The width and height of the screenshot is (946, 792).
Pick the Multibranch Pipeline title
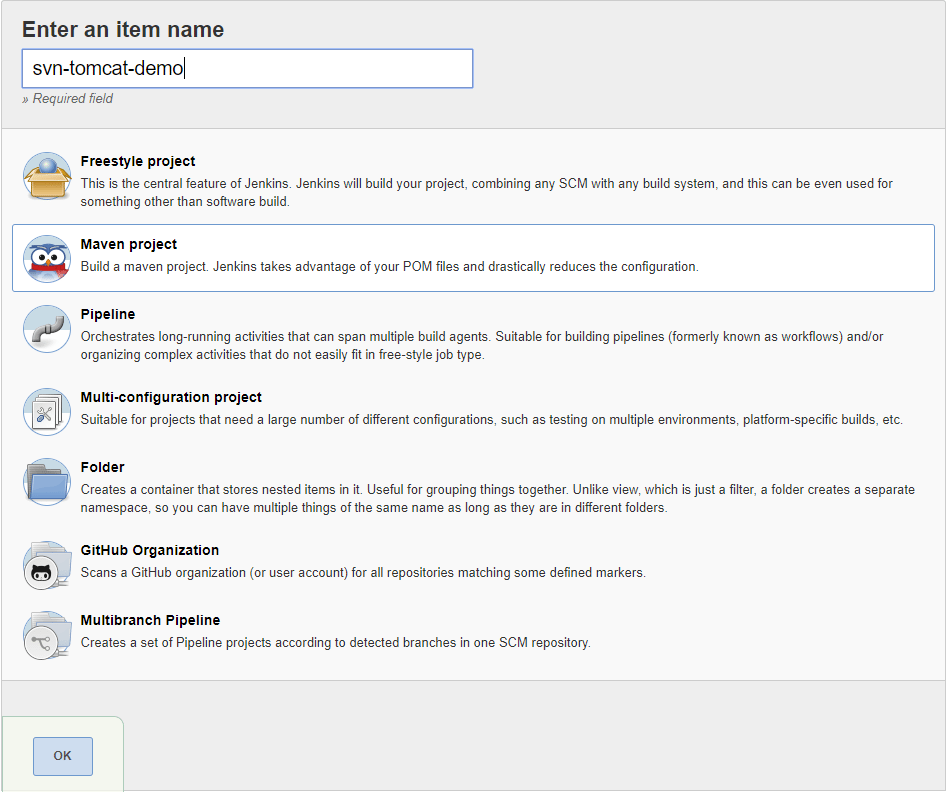point(150,620)
